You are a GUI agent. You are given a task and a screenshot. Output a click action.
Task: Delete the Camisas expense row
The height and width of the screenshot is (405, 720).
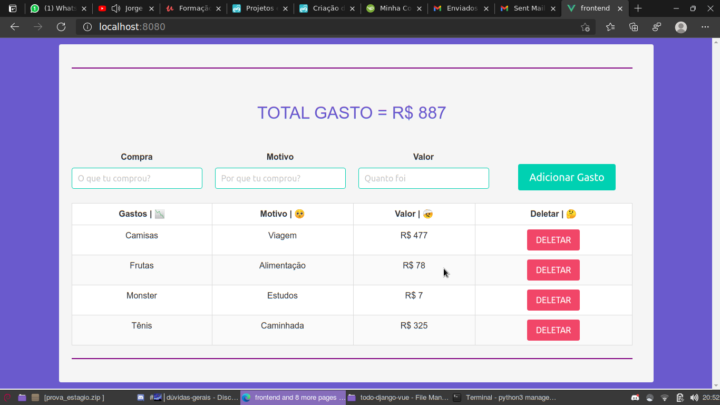pyautogui.click(x=553, y=240)
